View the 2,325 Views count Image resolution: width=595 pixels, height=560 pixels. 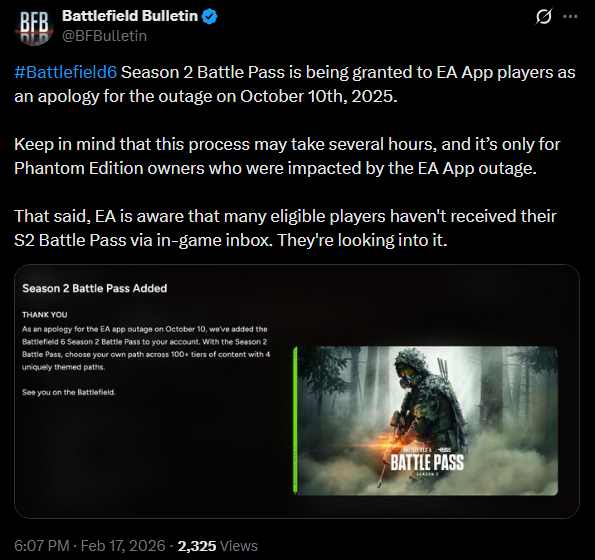click(x=217, y=546)
